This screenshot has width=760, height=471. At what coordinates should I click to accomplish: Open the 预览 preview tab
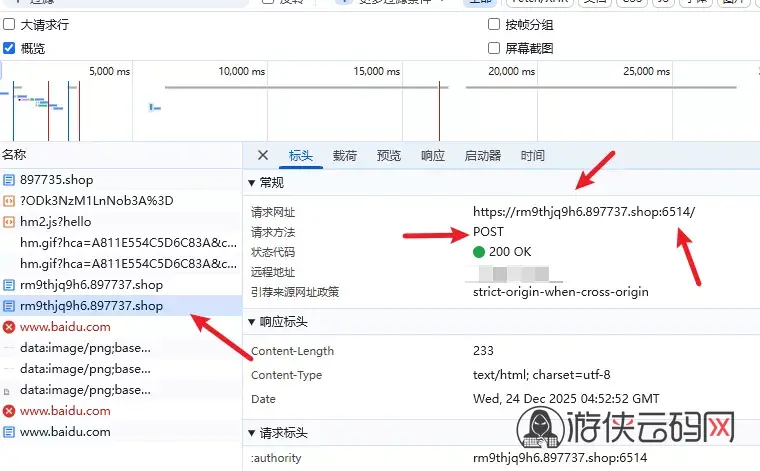(x=389, y=156)
